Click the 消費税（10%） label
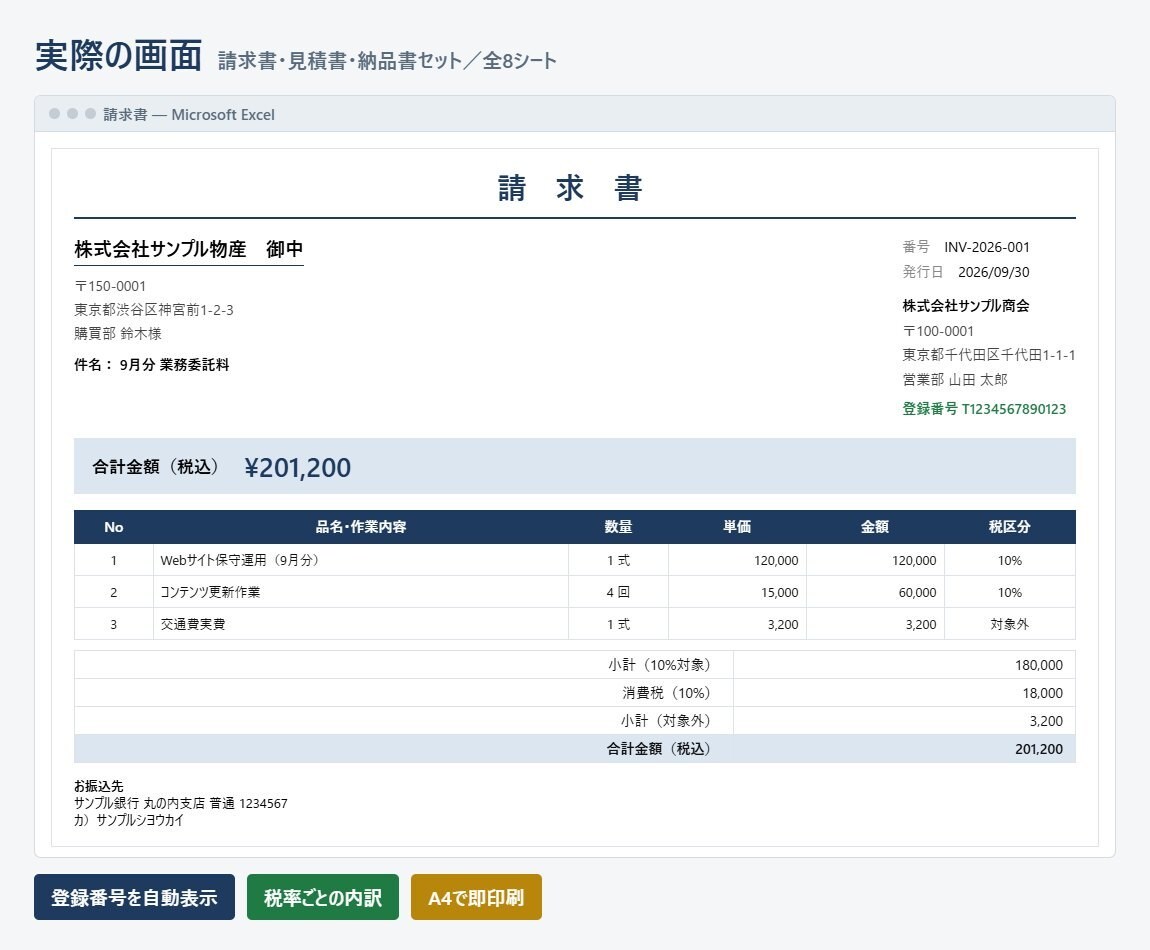 pyautogui.click(x=667, y=693)
